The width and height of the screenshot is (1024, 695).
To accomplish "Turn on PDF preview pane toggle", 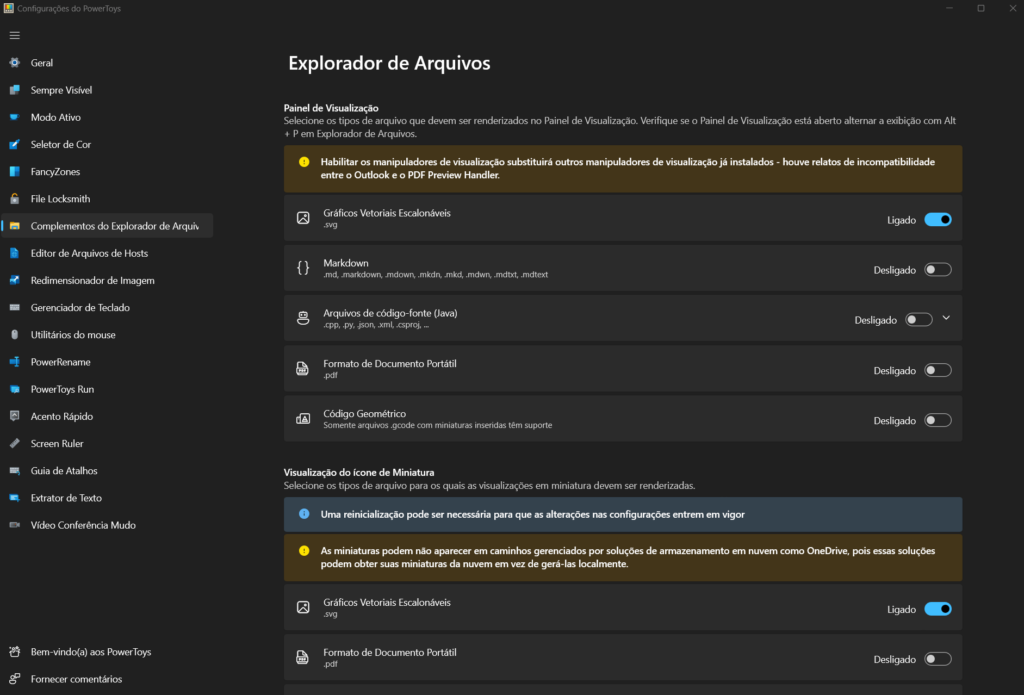I will point(937,370).
